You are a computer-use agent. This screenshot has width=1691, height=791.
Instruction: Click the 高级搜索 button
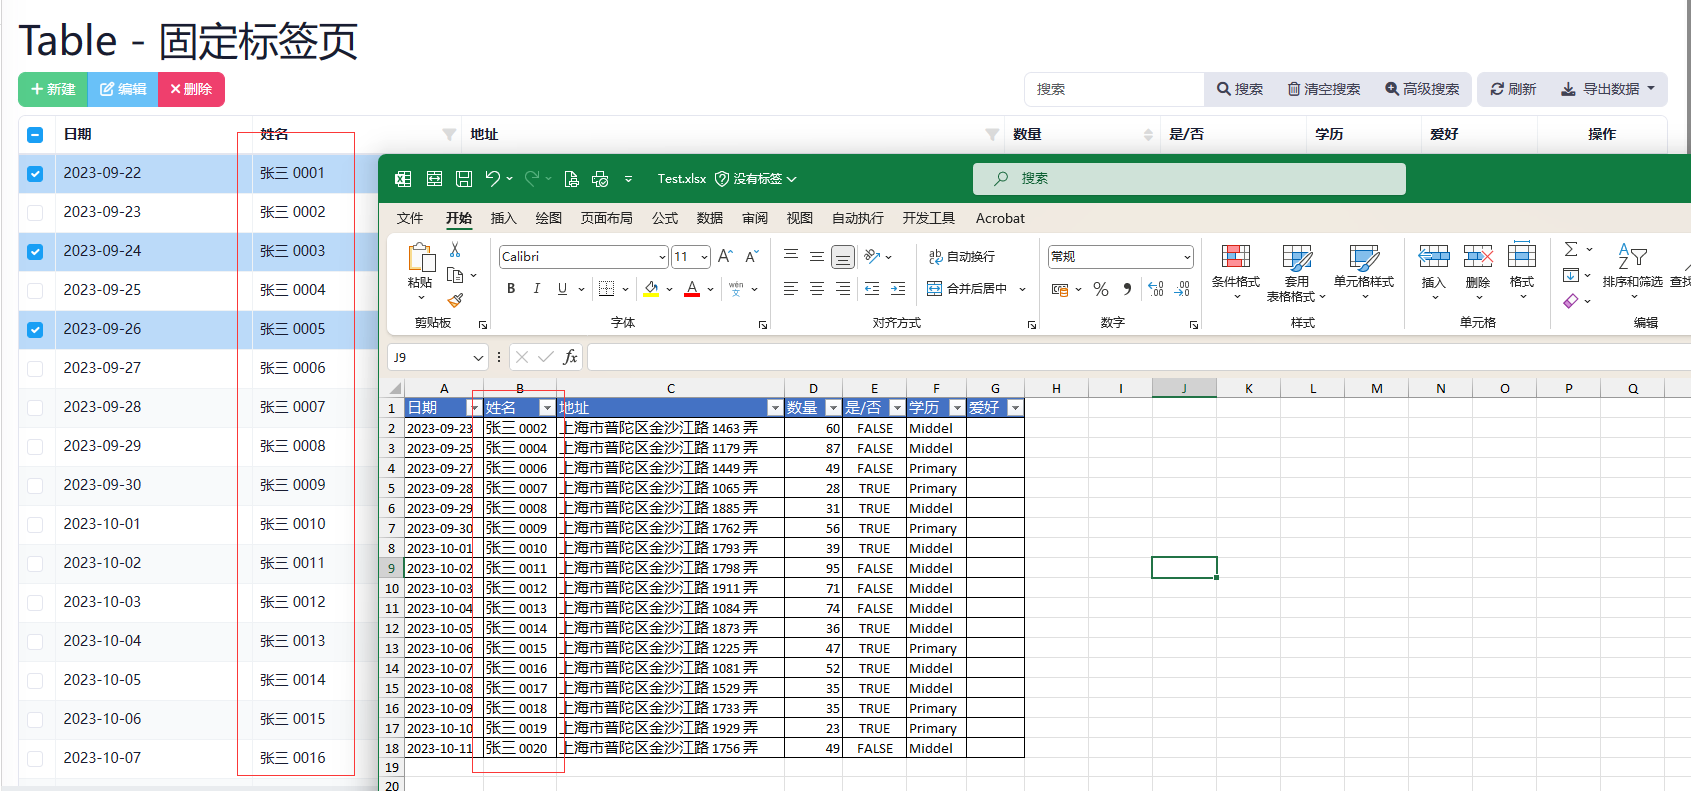click(1422, 89)
